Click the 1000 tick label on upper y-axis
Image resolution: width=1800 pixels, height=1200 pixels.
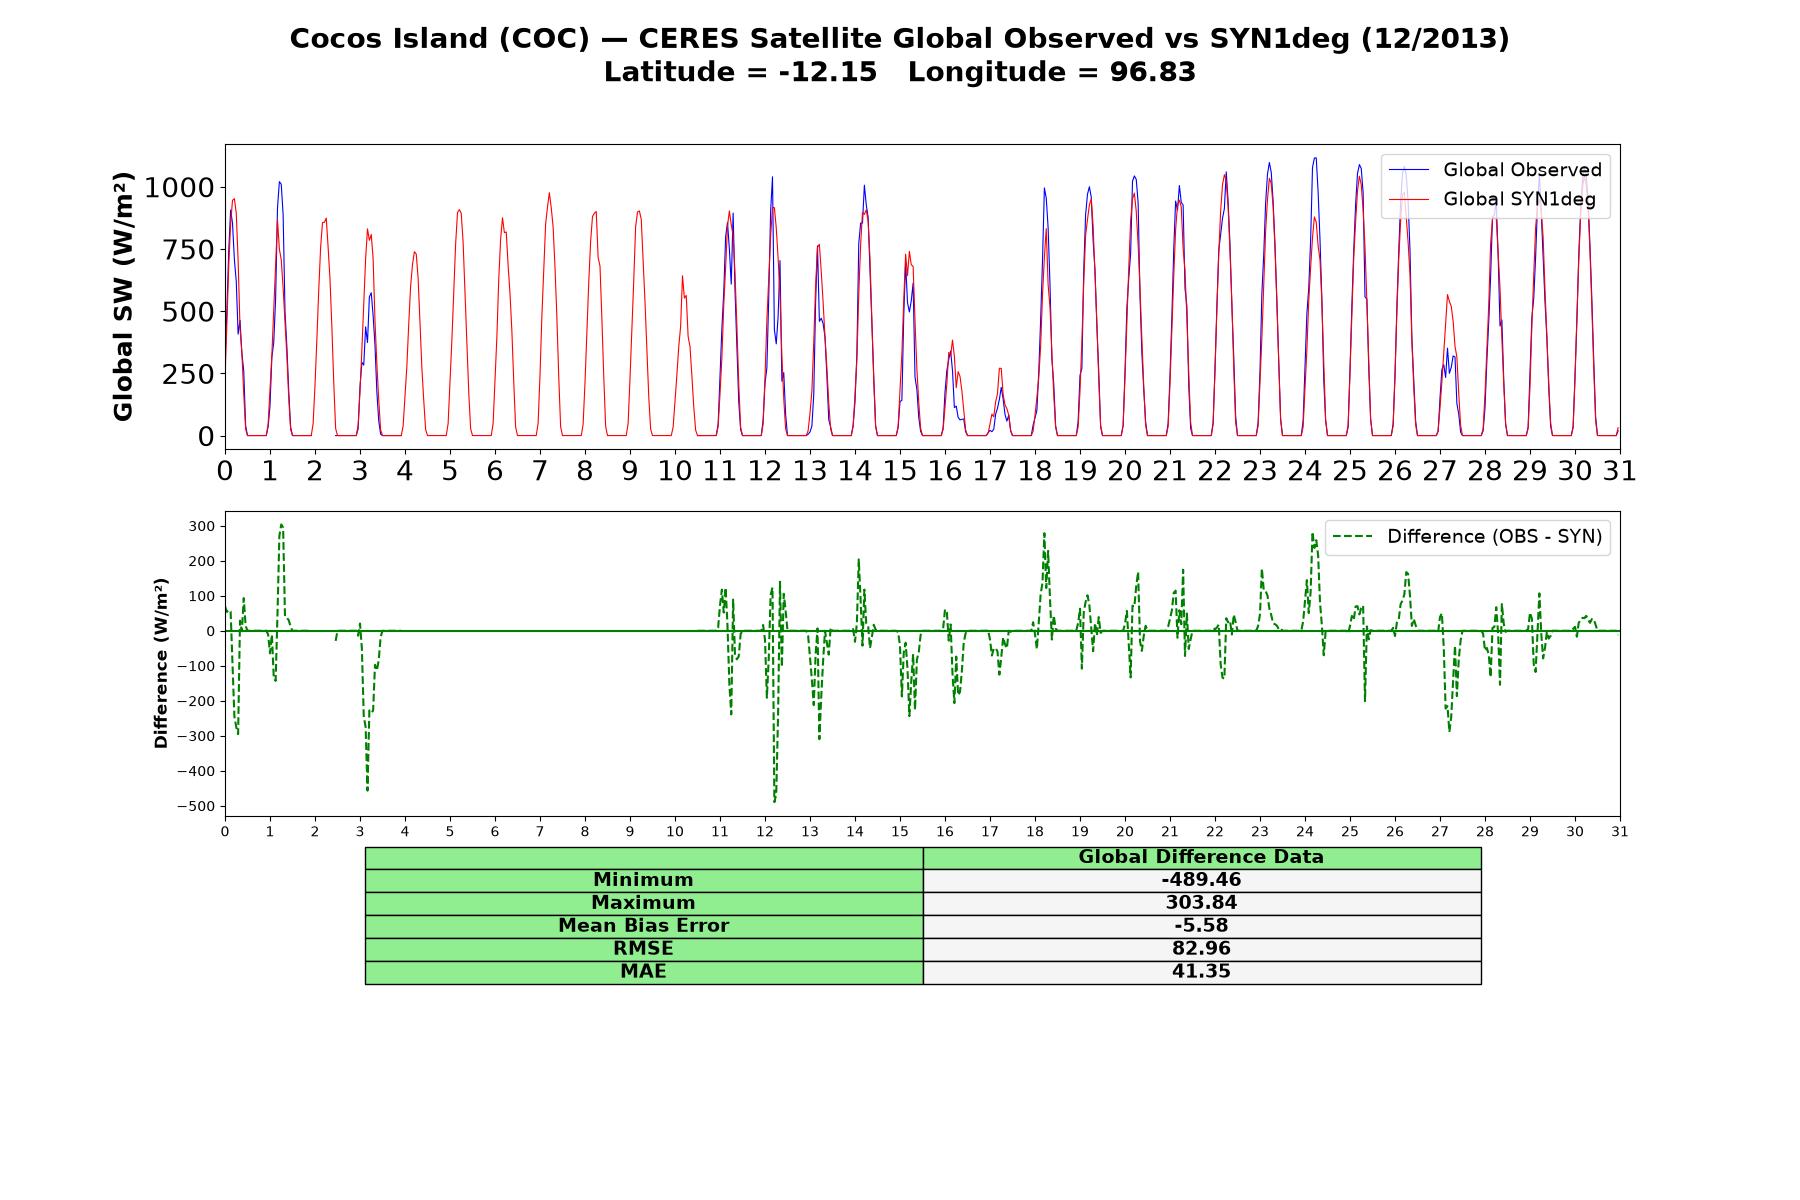180,188
